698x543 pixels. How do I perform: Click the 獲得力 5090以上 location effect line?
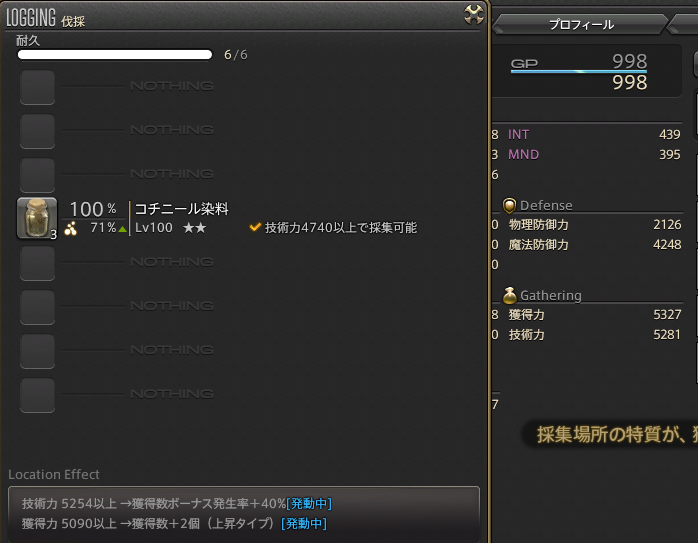coord(174,523)
